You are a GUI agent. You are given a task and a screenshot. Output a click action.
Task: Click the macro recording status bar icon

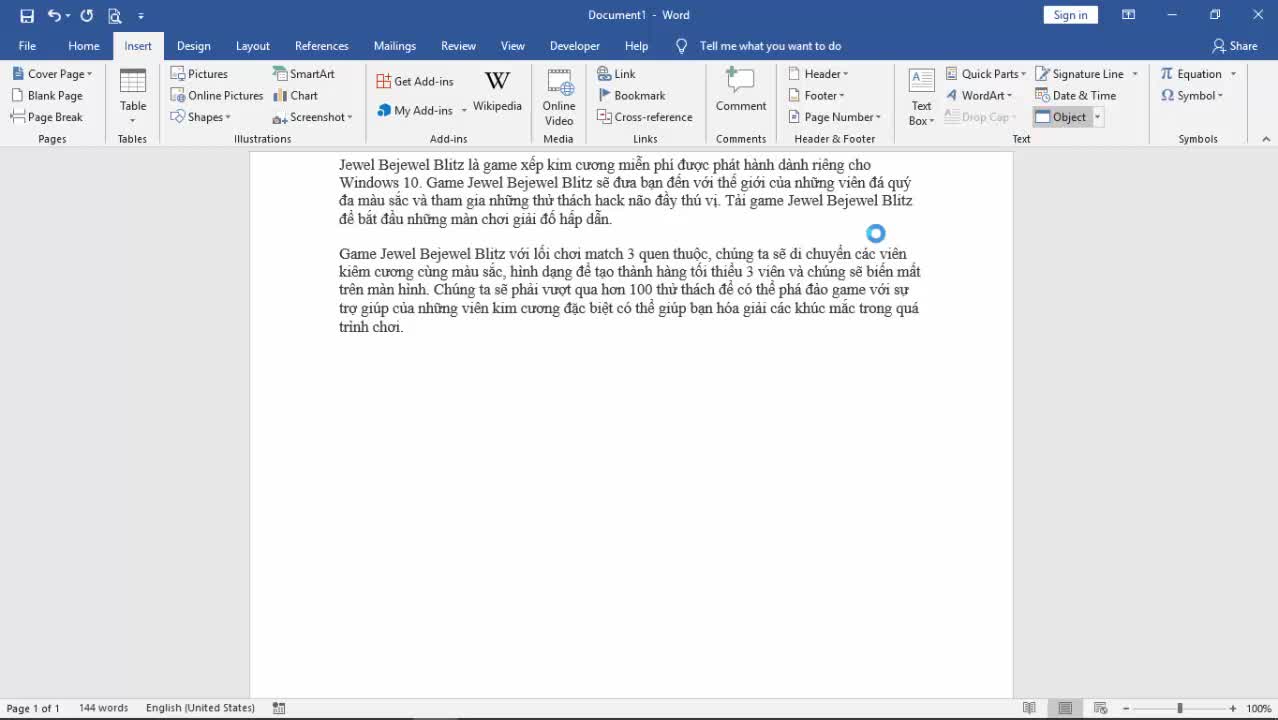tap(279, 708)
